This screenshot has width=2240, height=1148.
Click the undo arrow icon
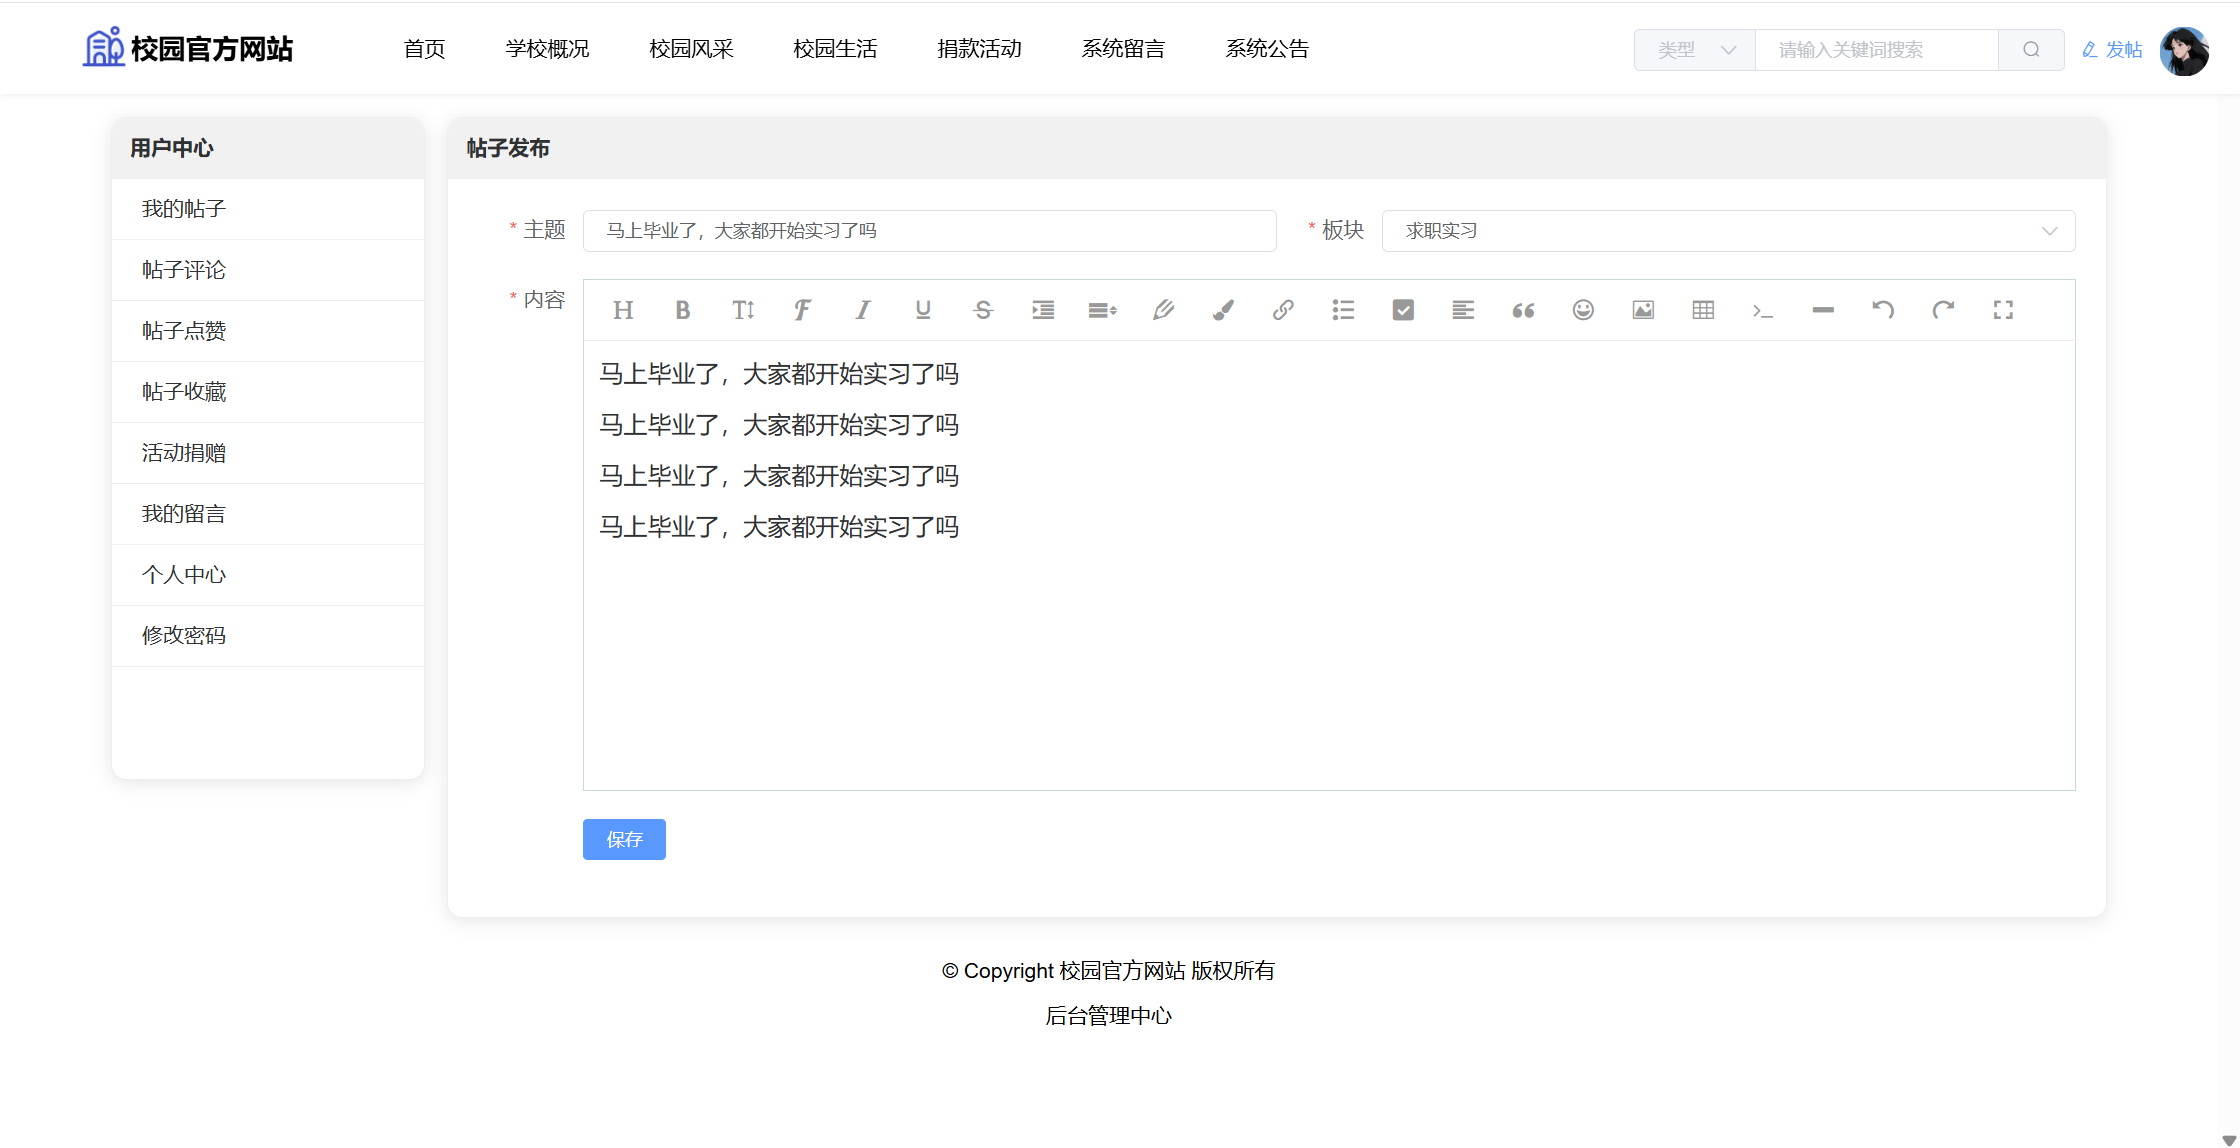coord(1883,310)
